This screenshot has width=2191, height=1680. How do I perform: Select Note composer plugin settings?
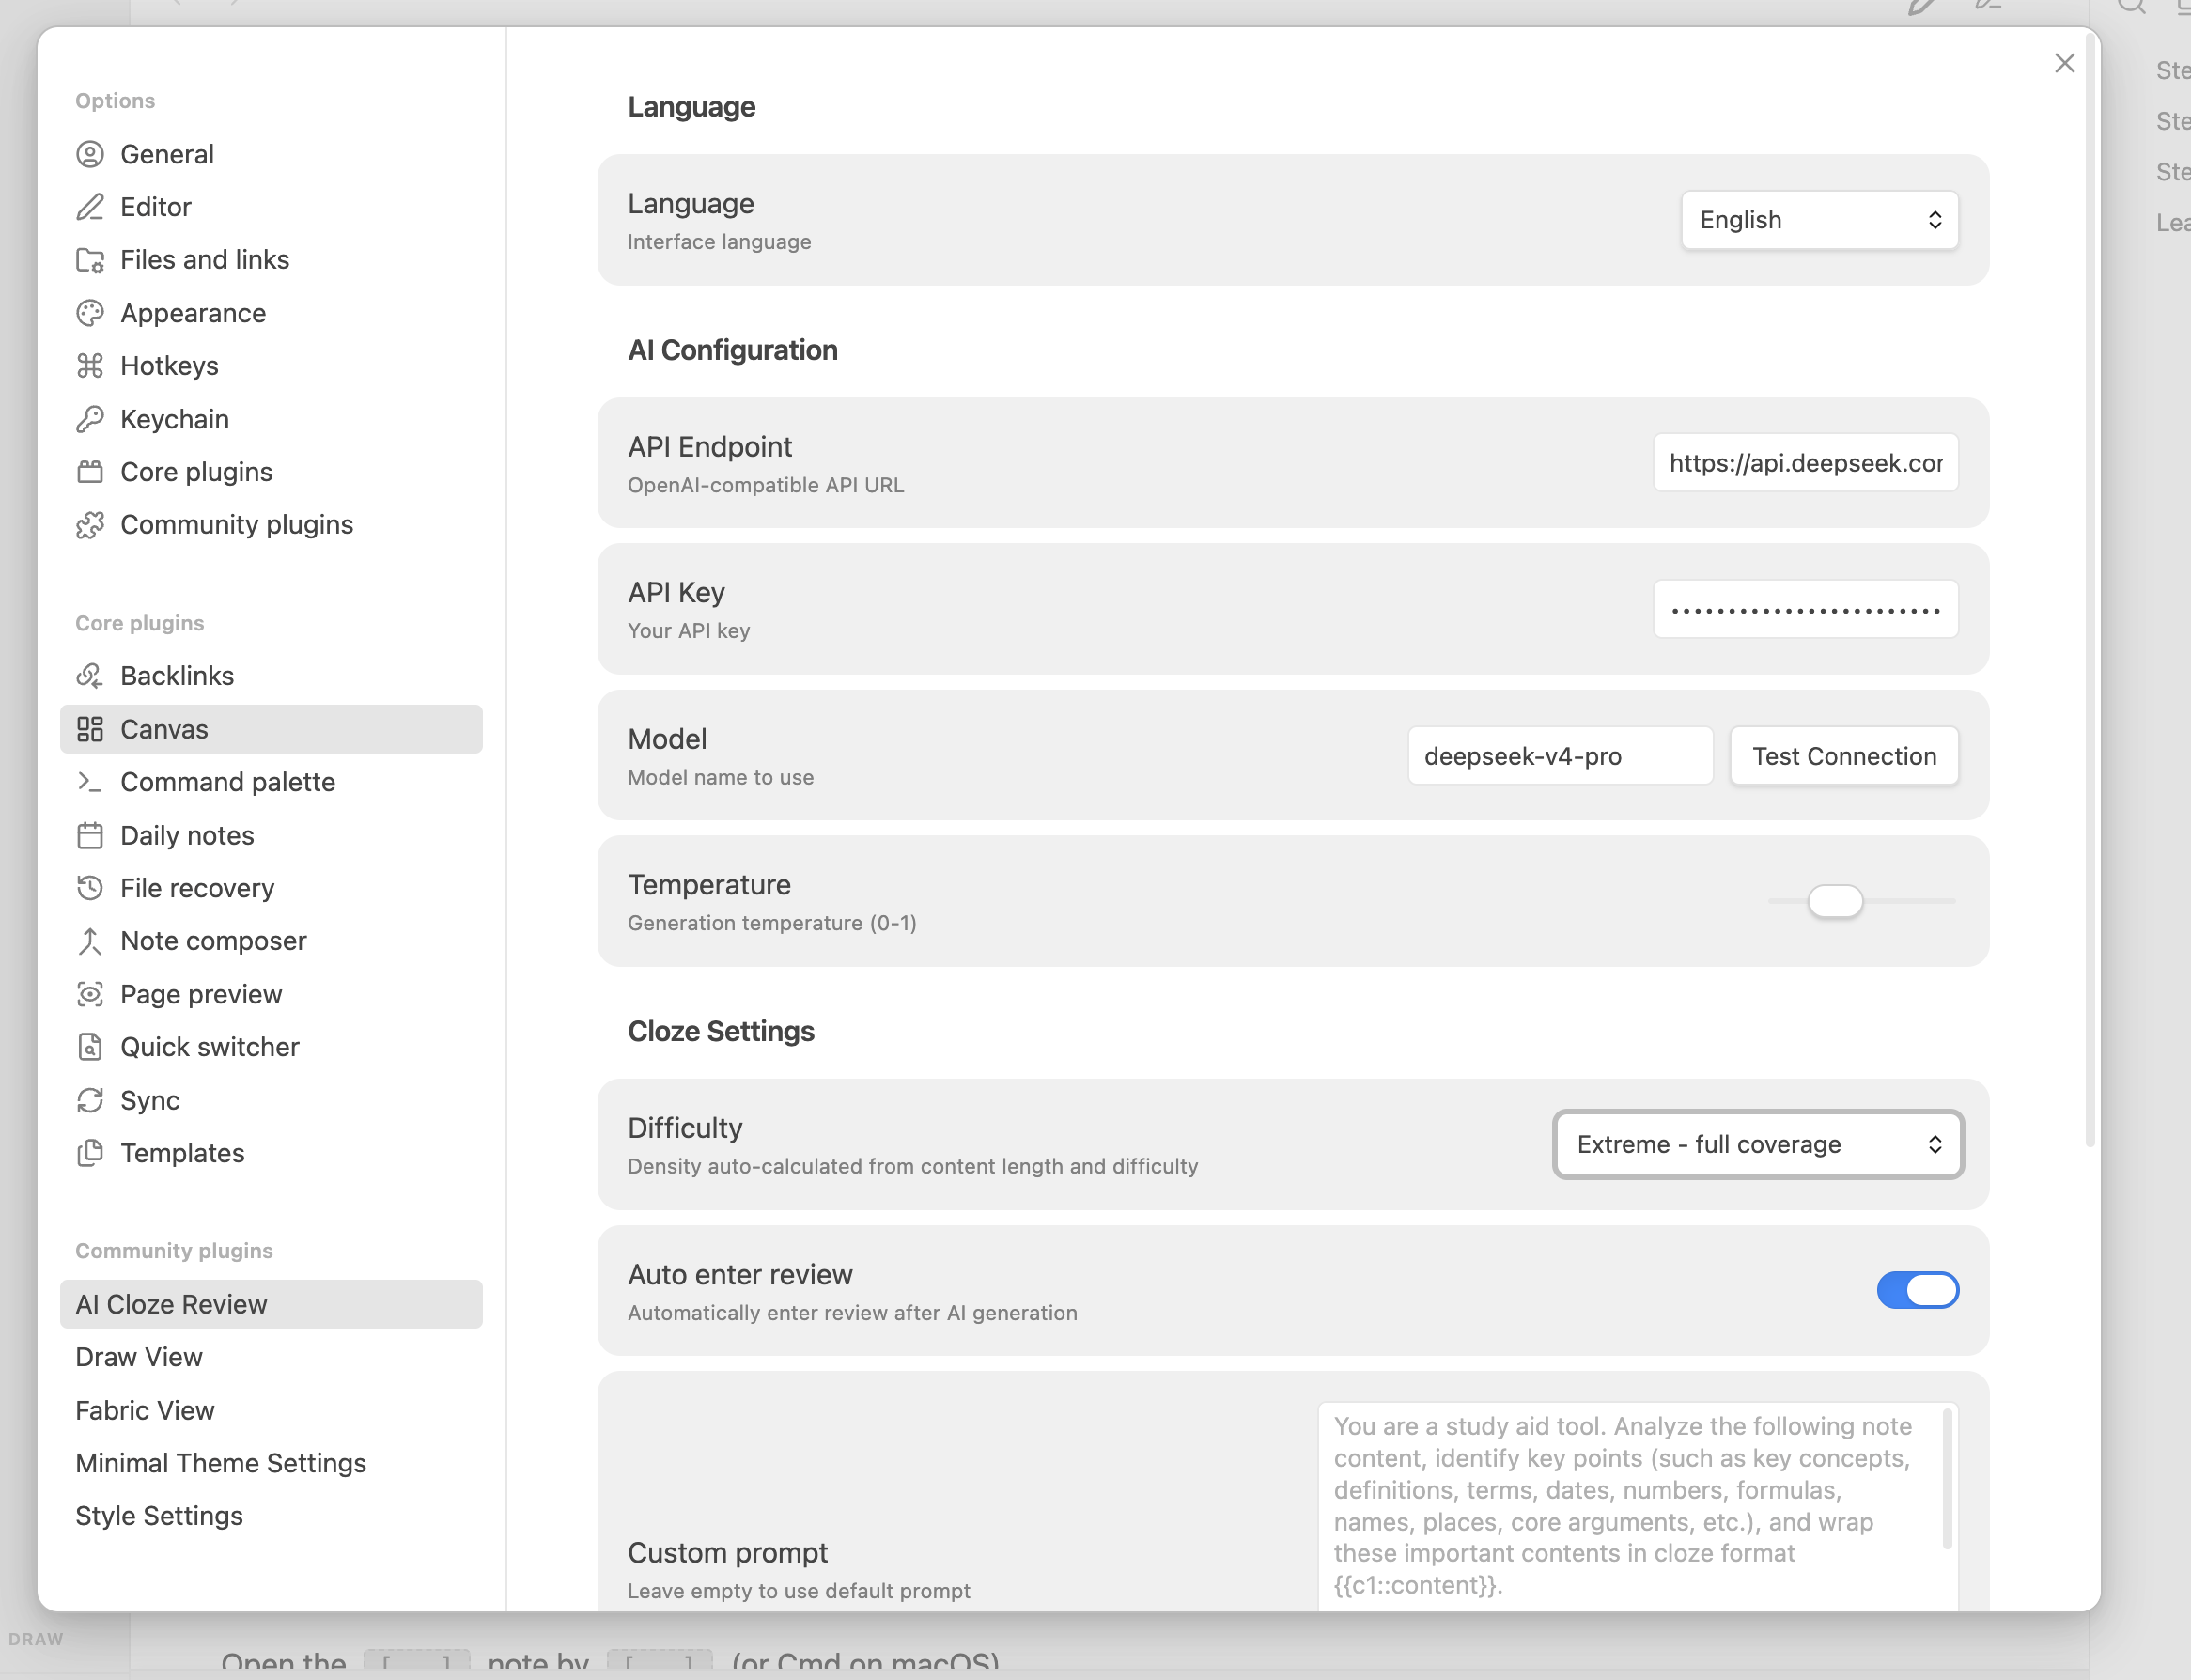271,941
